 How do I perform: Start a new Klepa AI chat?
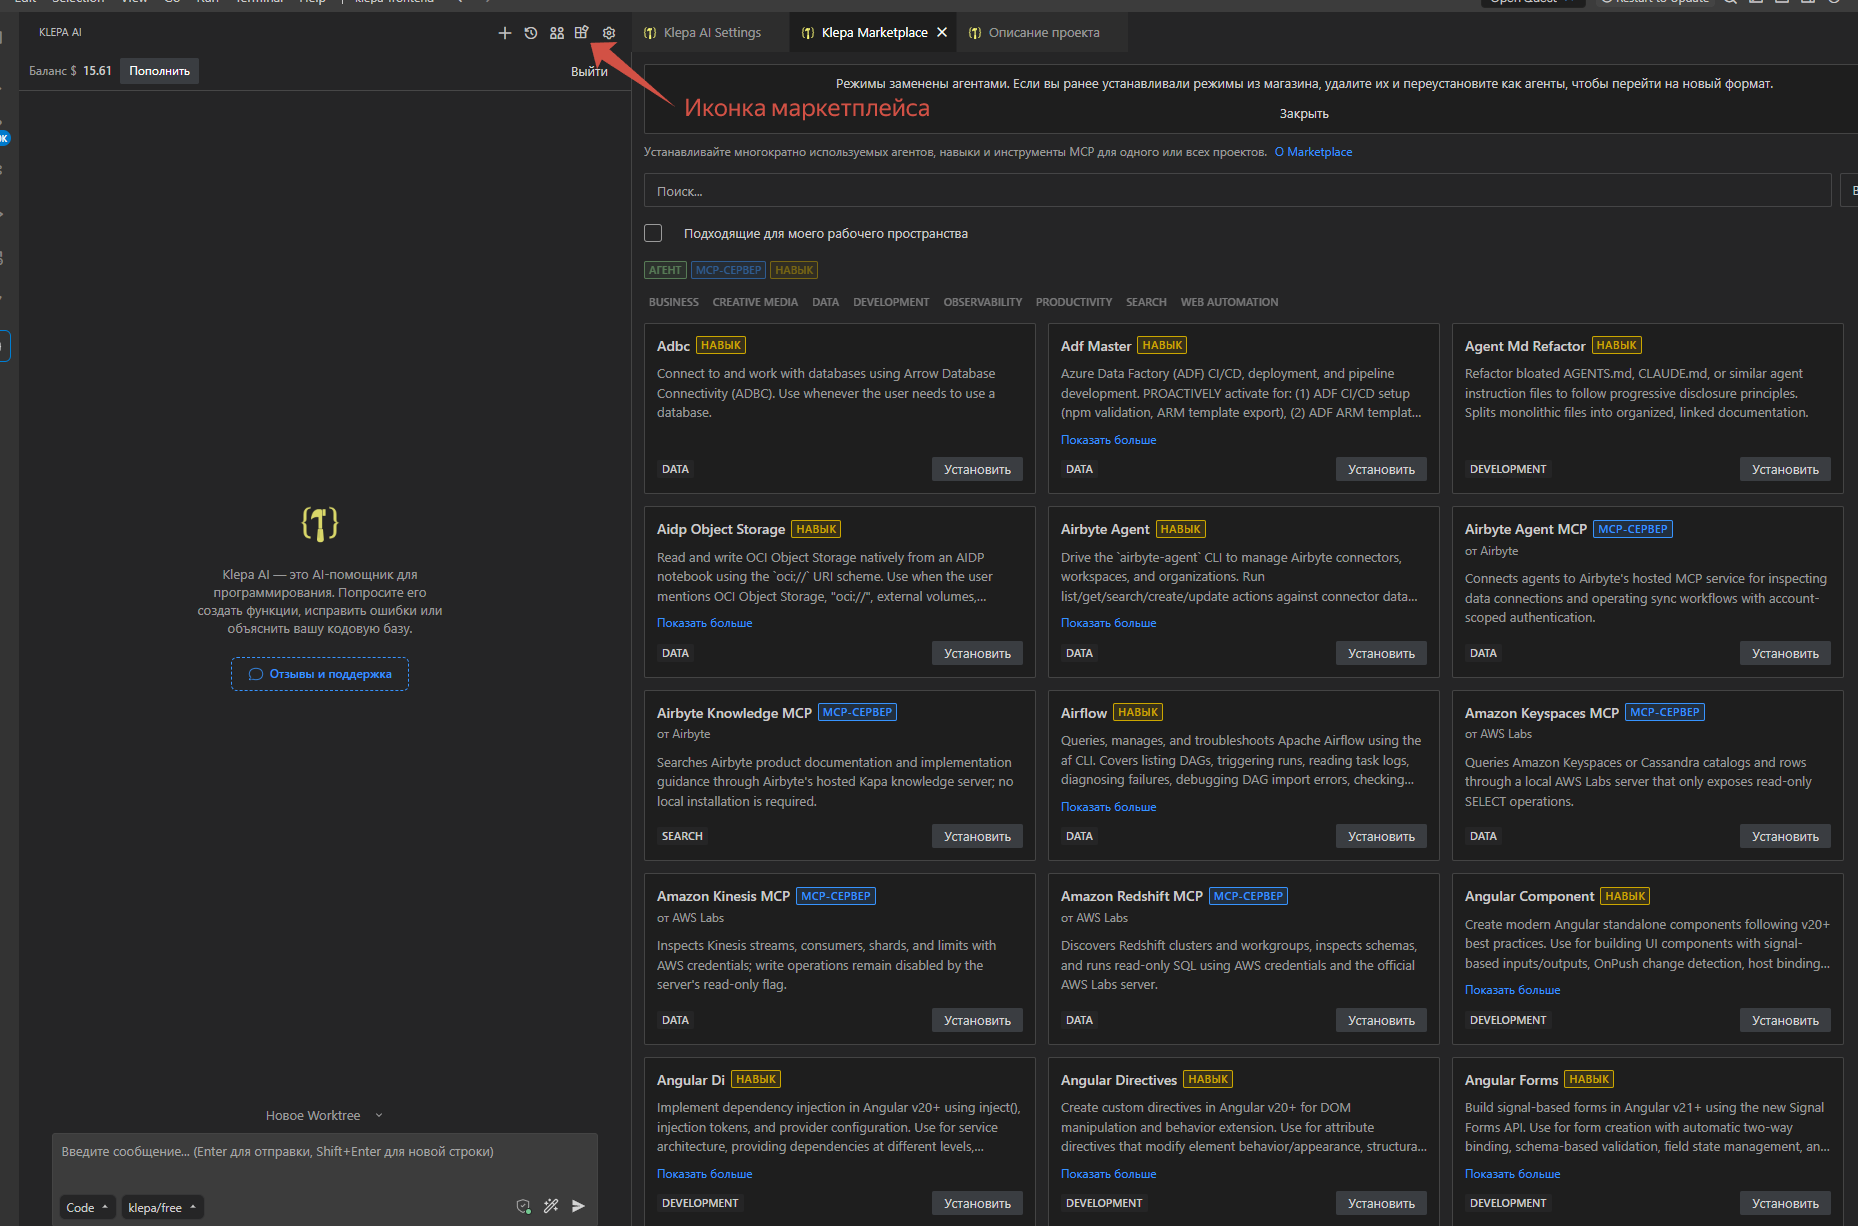point(505,33)
